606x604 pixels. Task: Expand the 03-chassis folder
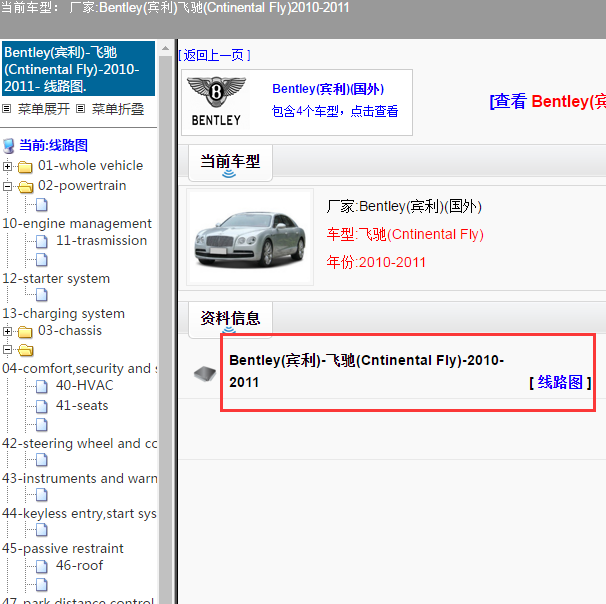[x=7, y=332]
